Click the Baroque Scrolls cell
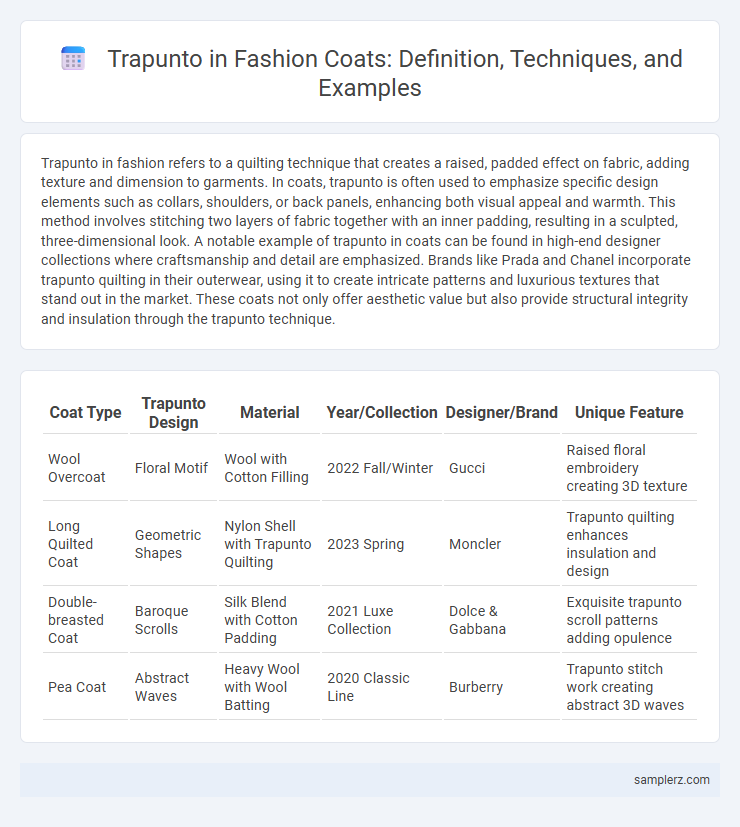The image size is (740, 827). [x=174, y=620]
